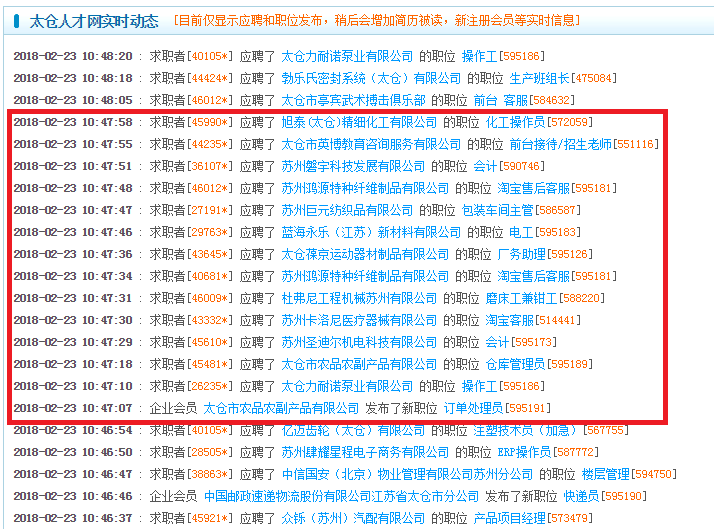The height and width of the screenshot is (529, 714).
Task: Click timestamp 2018-02-23 10:46:37
Action: [73, 518]
